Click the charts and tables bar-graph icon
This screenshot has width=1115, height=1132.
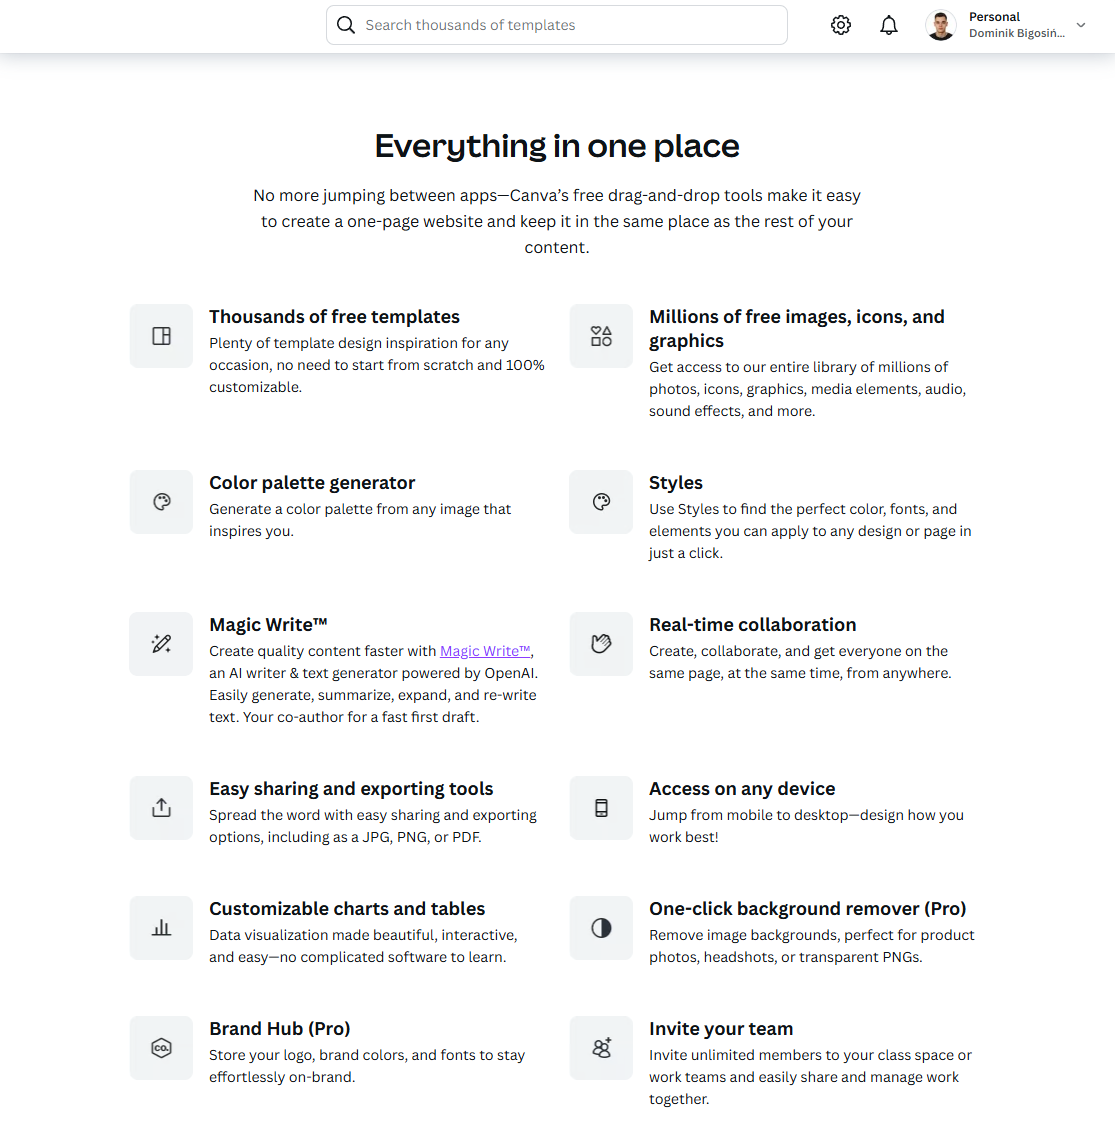[x=161, y=928]
